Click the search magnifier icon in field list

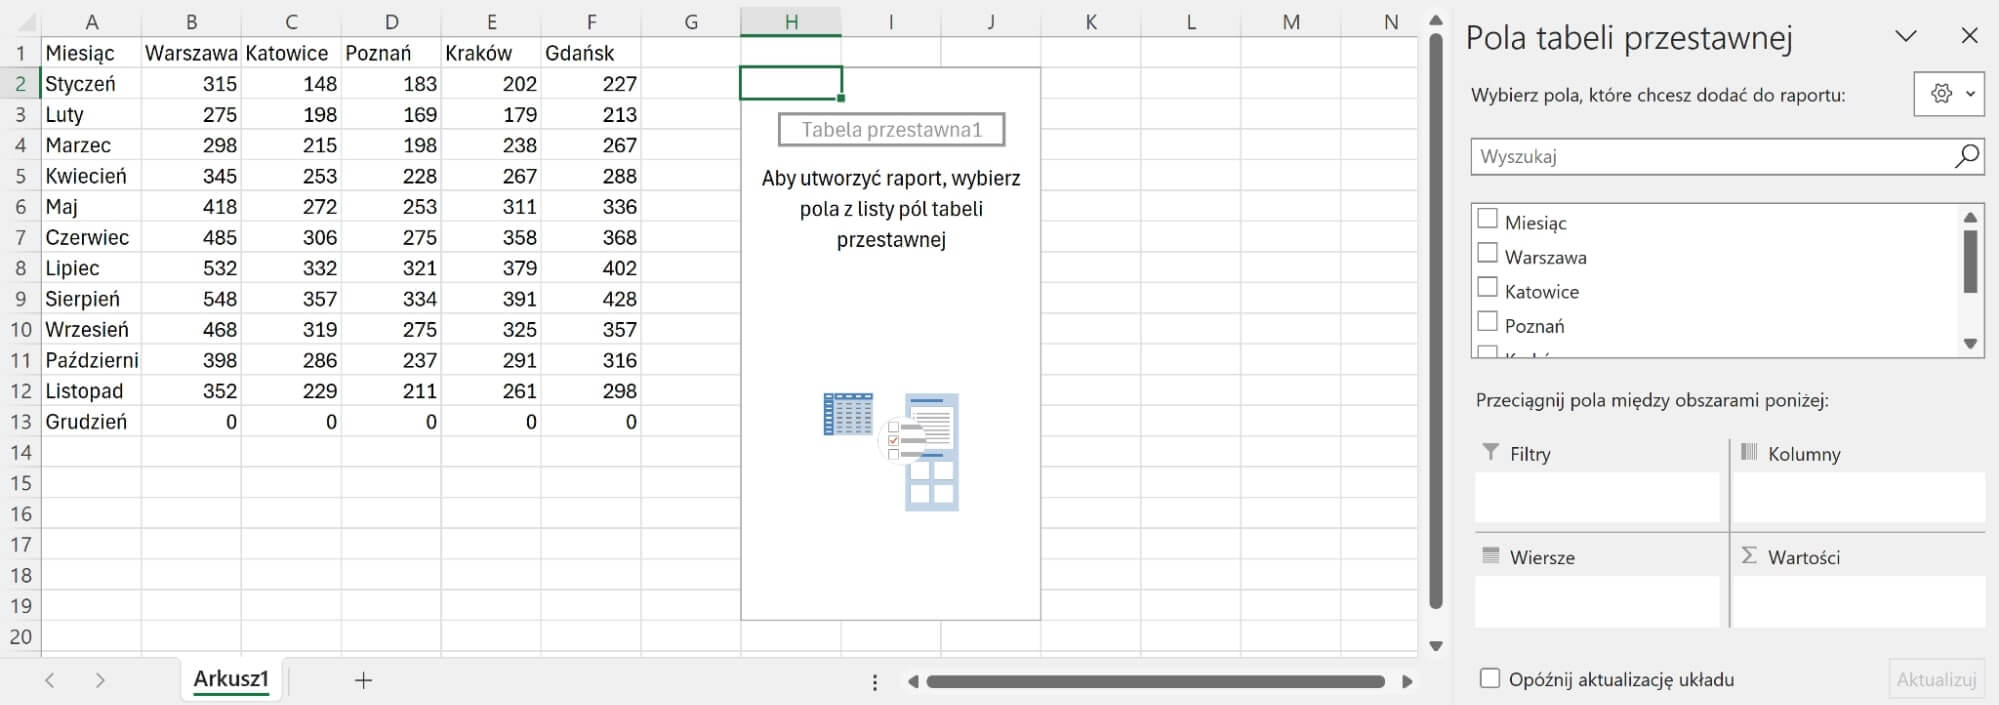pos(1966,156)
